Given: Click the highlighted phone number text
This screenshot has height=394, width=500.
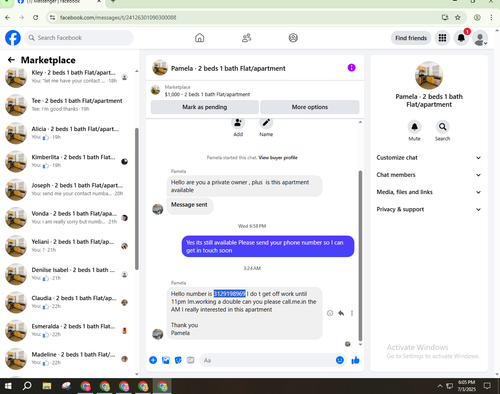Looking at the screenshot, I should tap(229, 294).
